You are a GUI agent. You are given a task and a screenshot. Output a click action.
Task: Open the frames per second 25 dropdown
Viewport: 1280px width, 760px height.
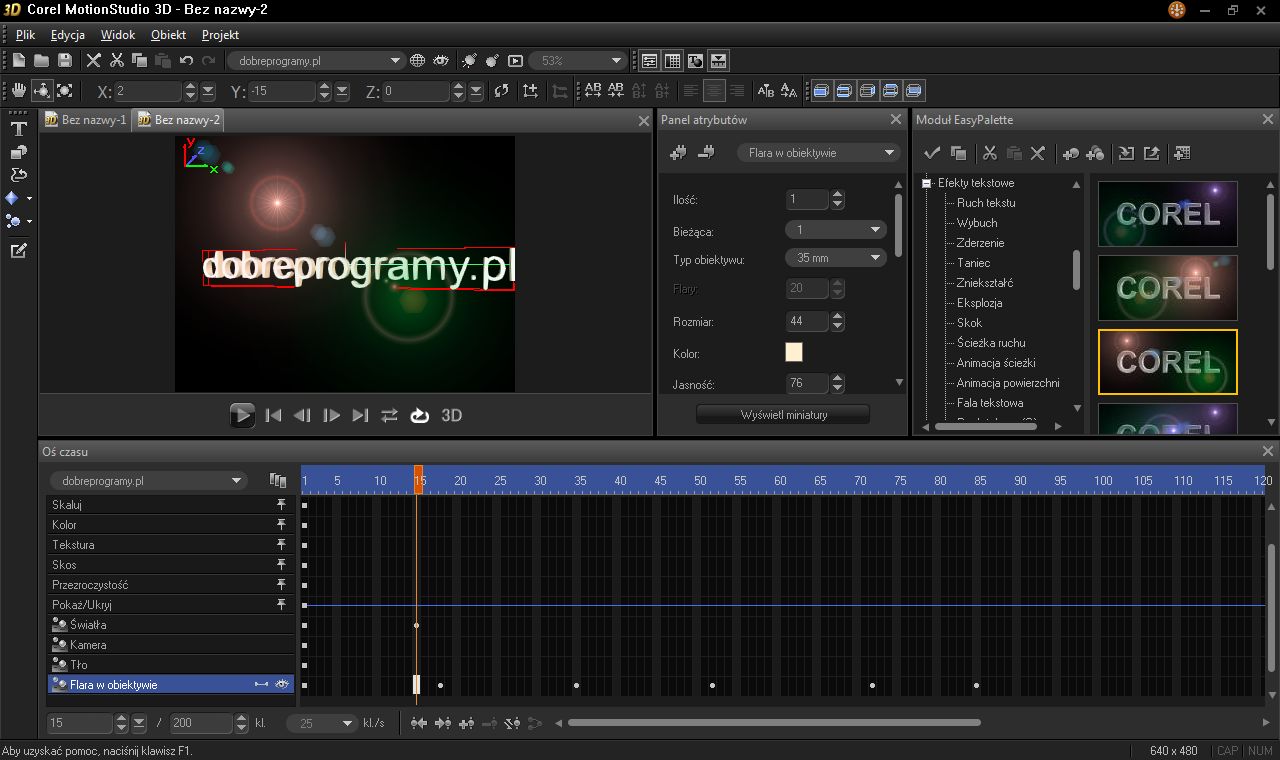pyautogui.click(x=322, y=723)
